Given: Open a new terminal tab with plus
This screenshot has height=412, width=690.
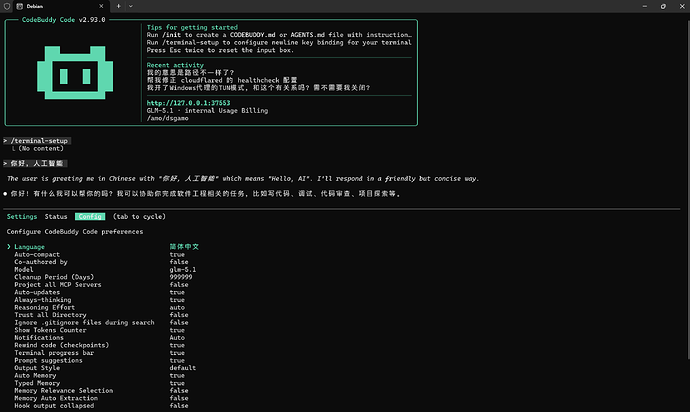Looking at the screenshot, I should point(118,6).
